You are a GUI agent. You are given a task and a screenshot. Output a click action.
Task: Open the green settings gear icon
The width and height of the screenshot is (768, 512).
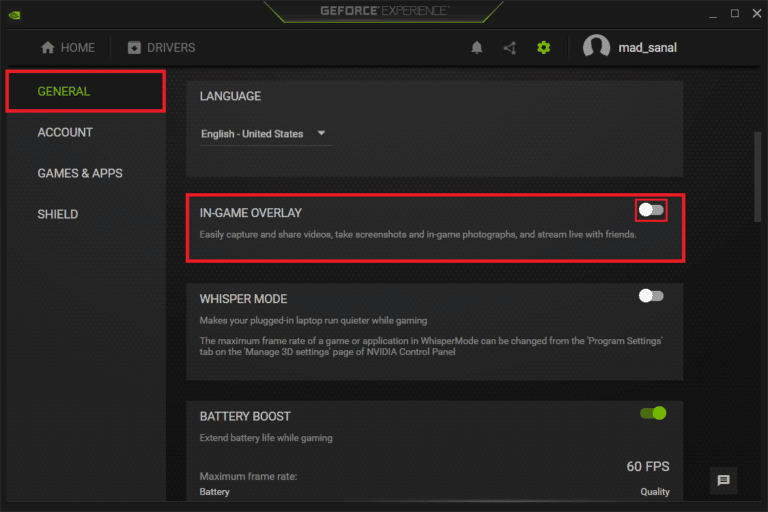click(543, 48)
